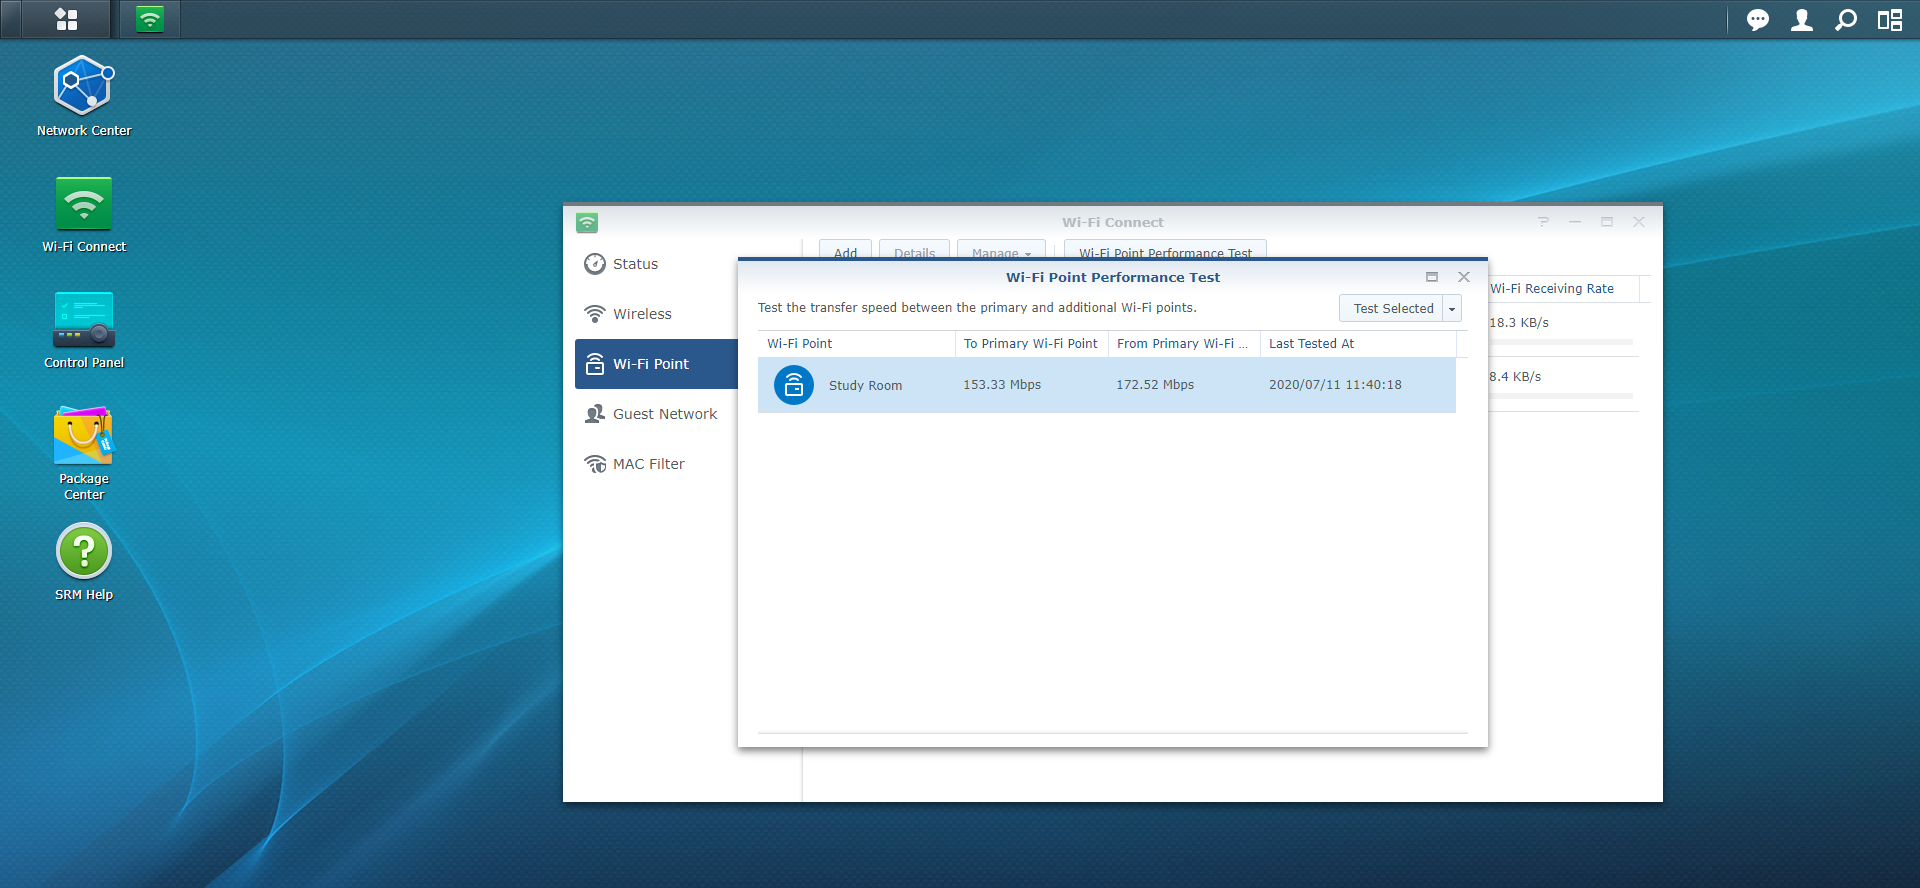1920x888 pixels.
Task: Click the 8.4 KB/s receiving rate
Action: [1515, 377]
